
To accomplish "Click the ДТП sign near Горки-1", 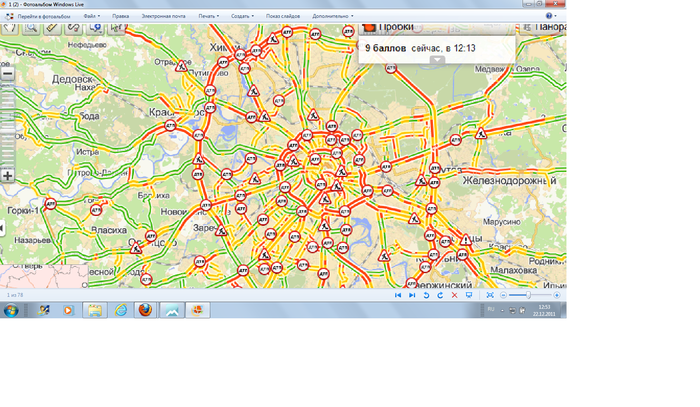I will click(50, 204).
